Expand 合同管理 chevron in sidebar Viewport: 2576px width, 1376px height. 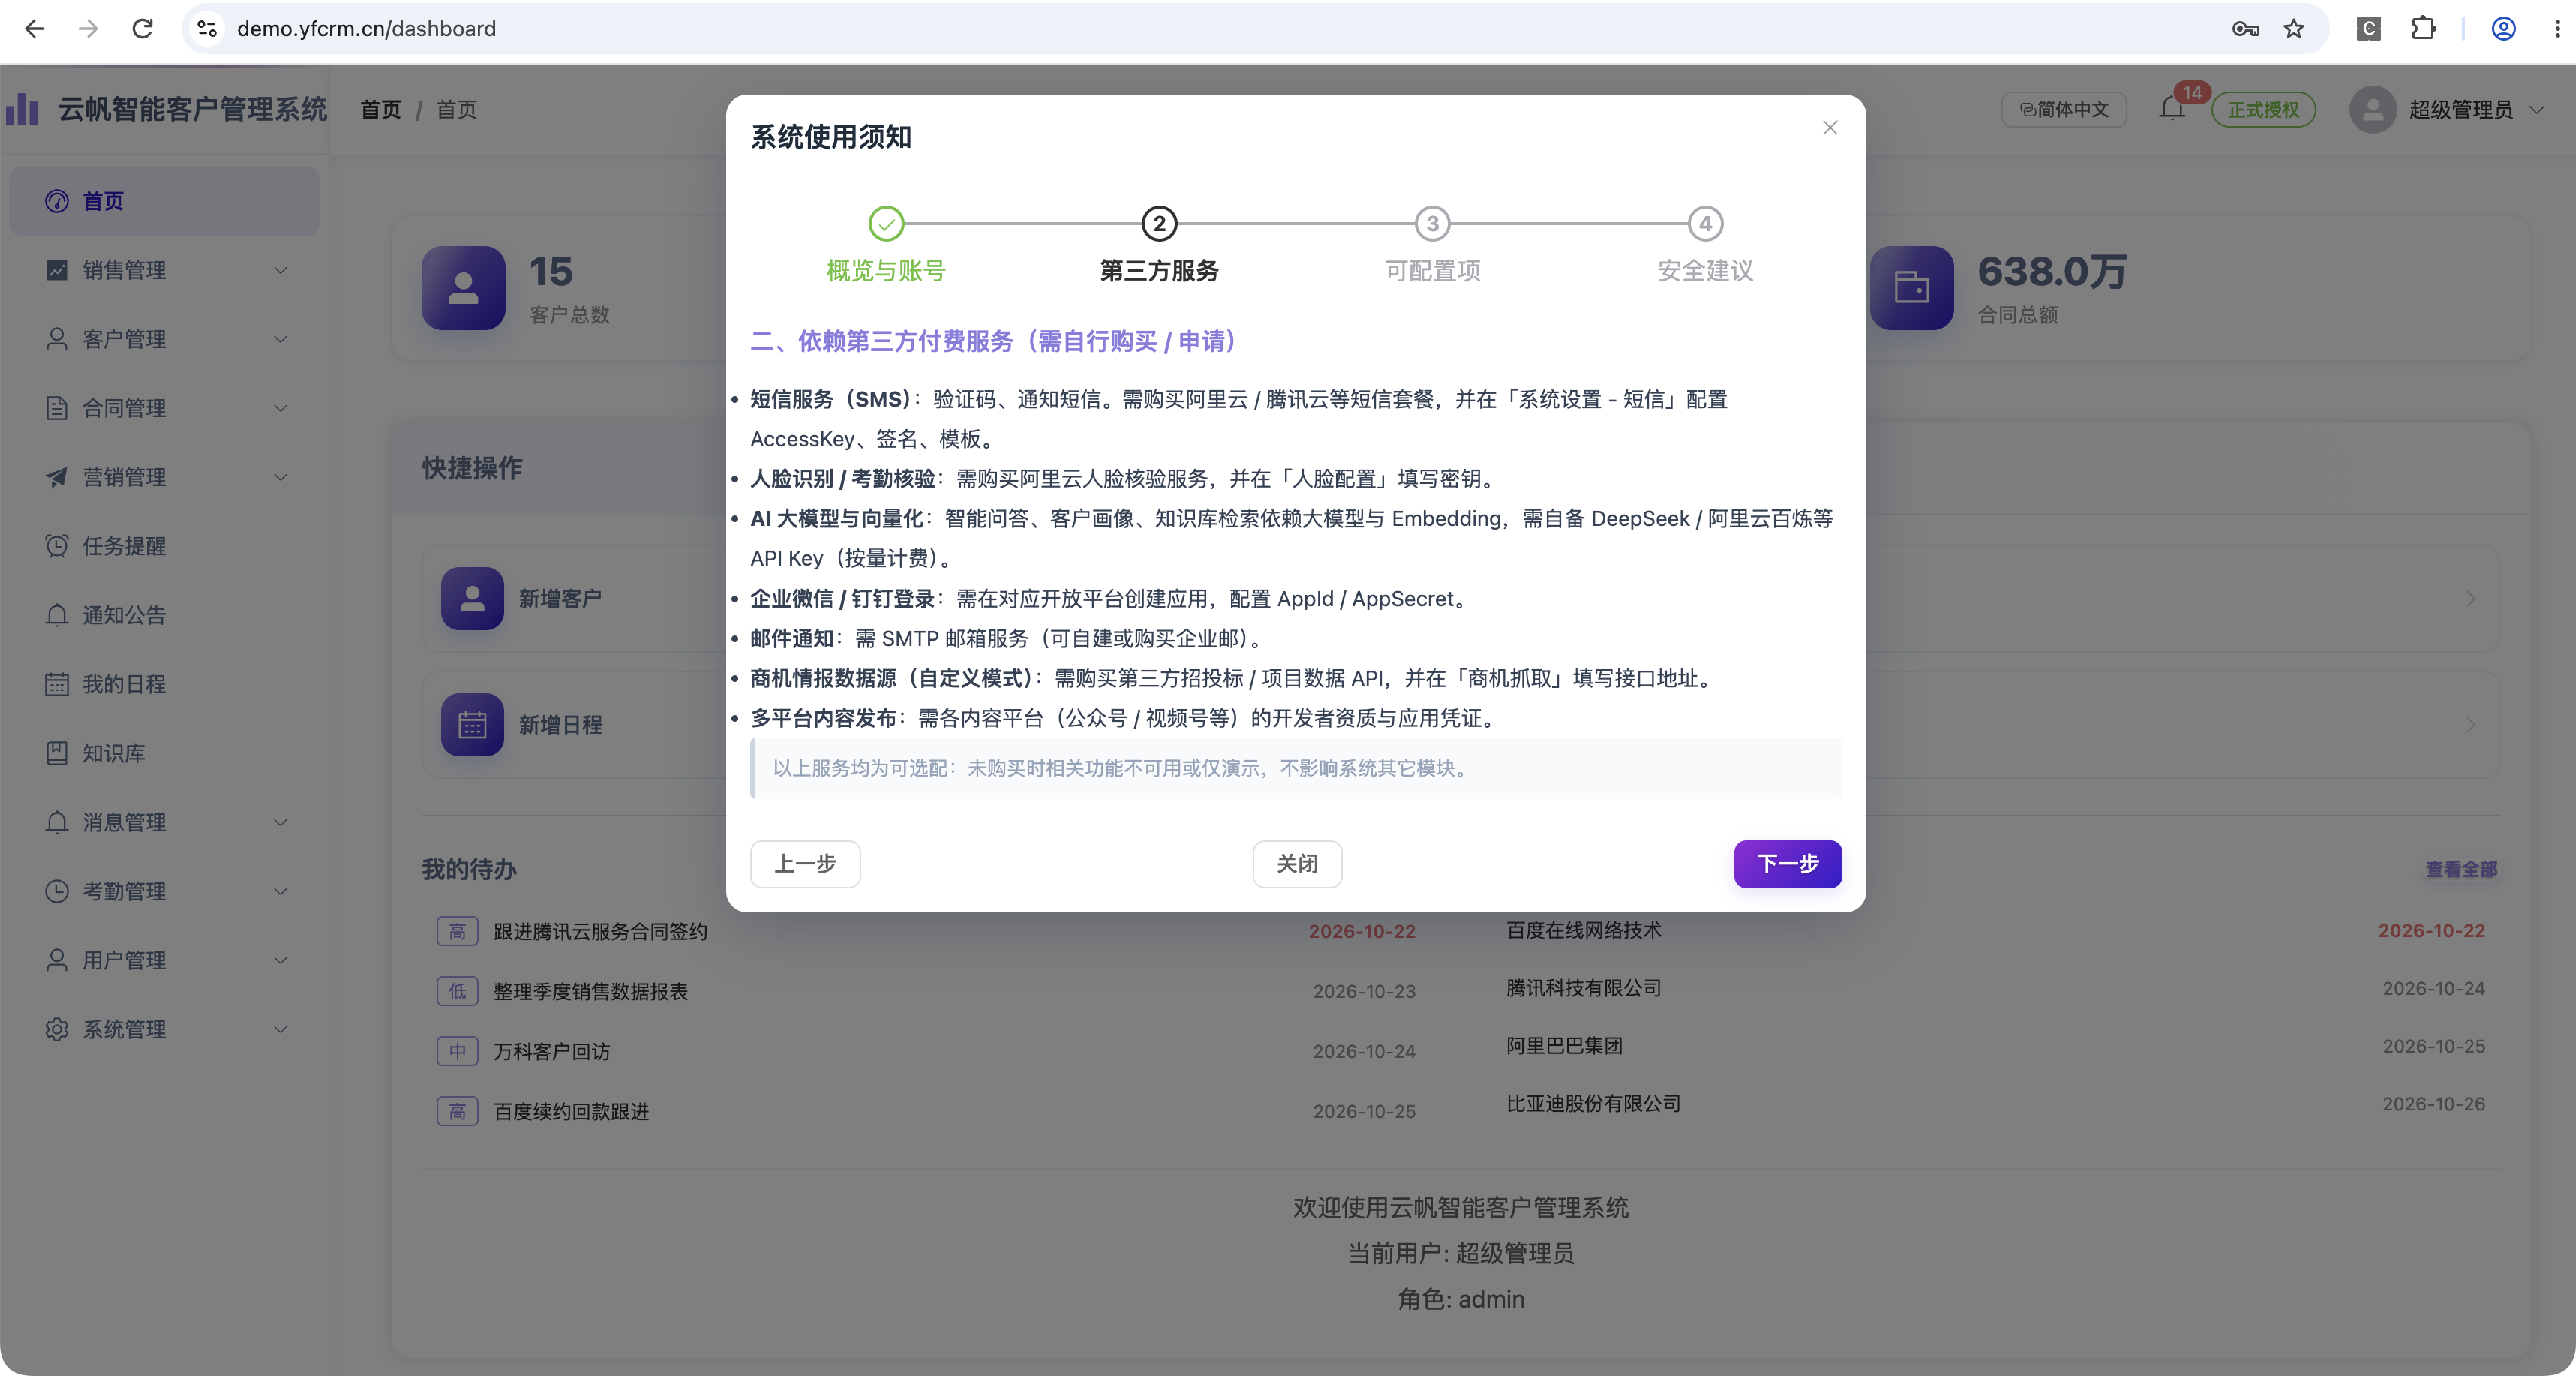280,408
